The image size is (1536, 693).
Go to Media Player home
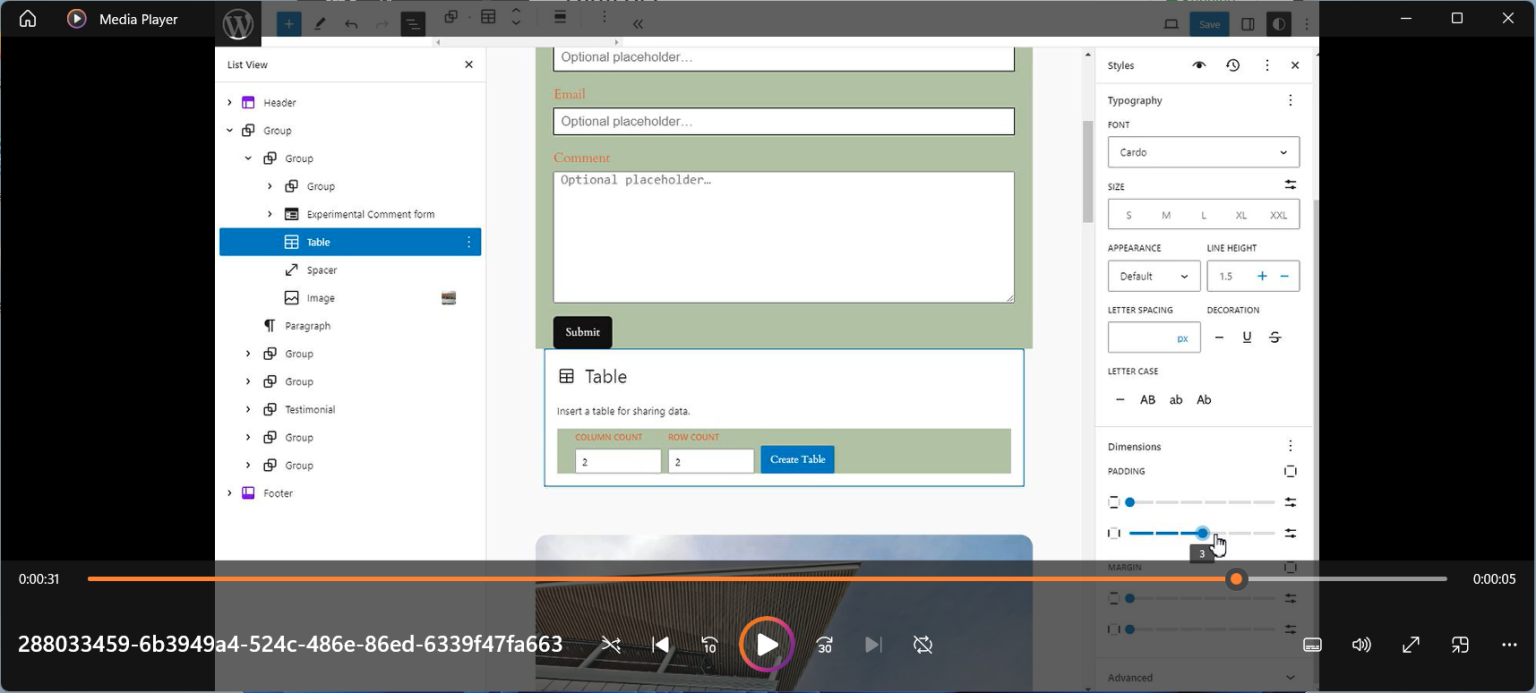tap(28, 19)
